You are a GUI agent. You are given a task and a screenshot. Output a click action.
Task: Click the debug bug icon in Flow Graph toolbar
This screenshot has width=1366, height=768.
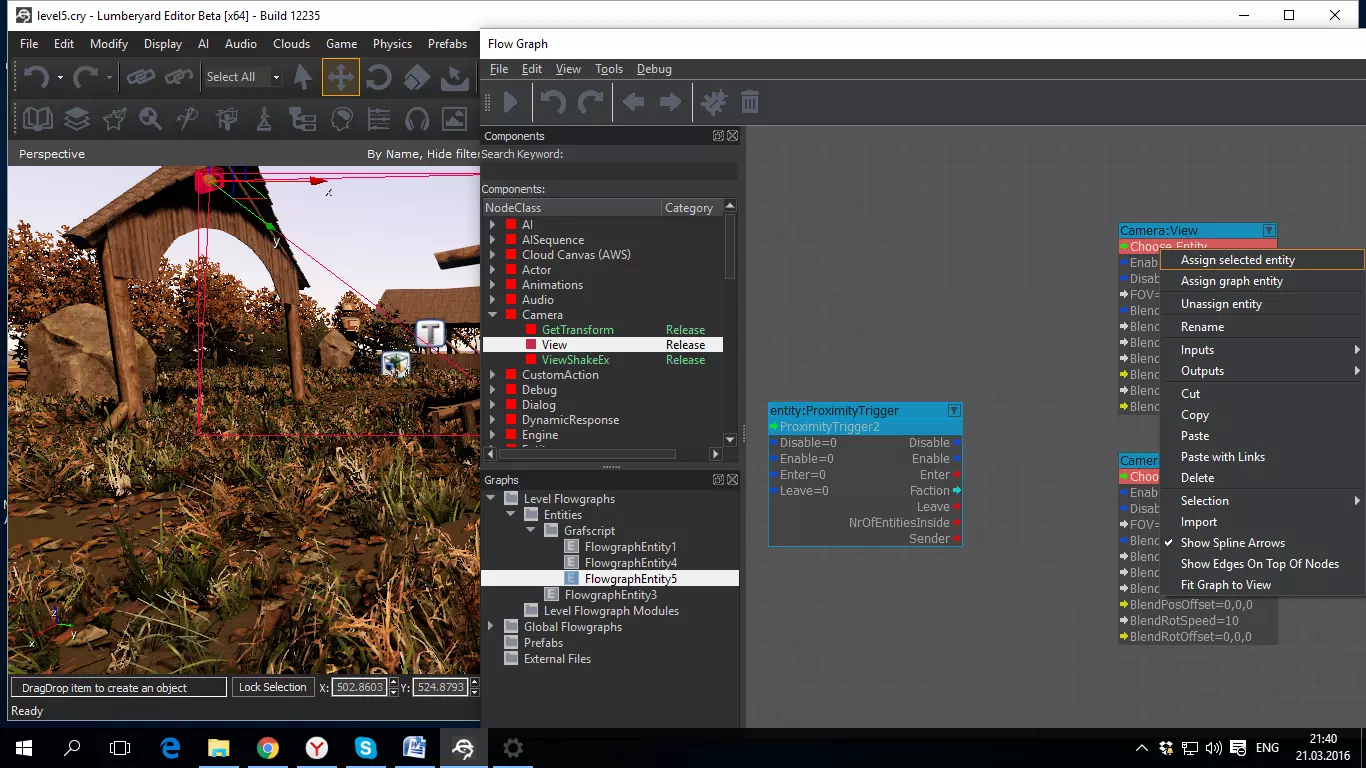[713, 102]
